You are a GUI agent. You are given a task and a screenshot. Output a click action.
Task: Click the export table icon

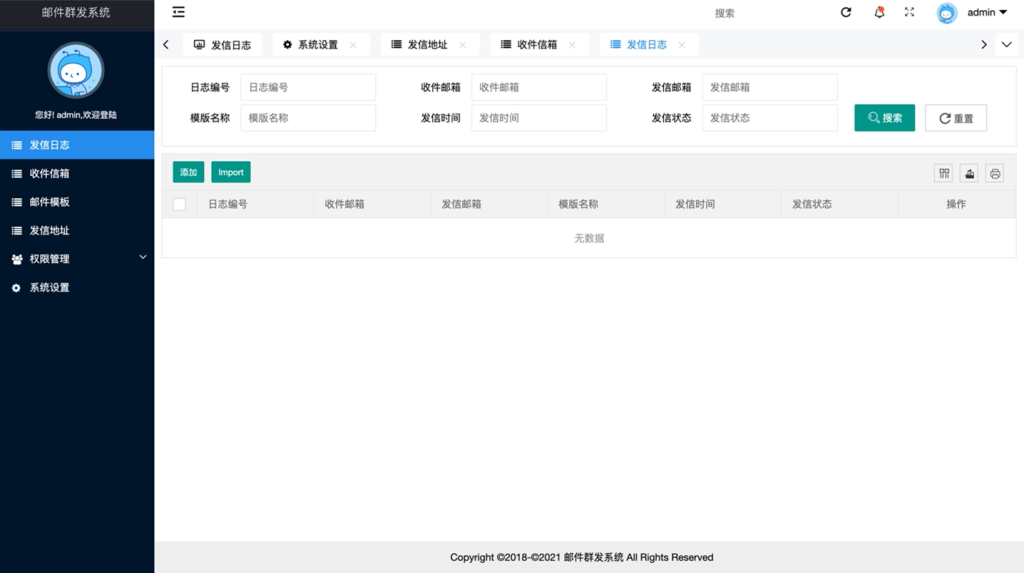click(x=969, y=173)
